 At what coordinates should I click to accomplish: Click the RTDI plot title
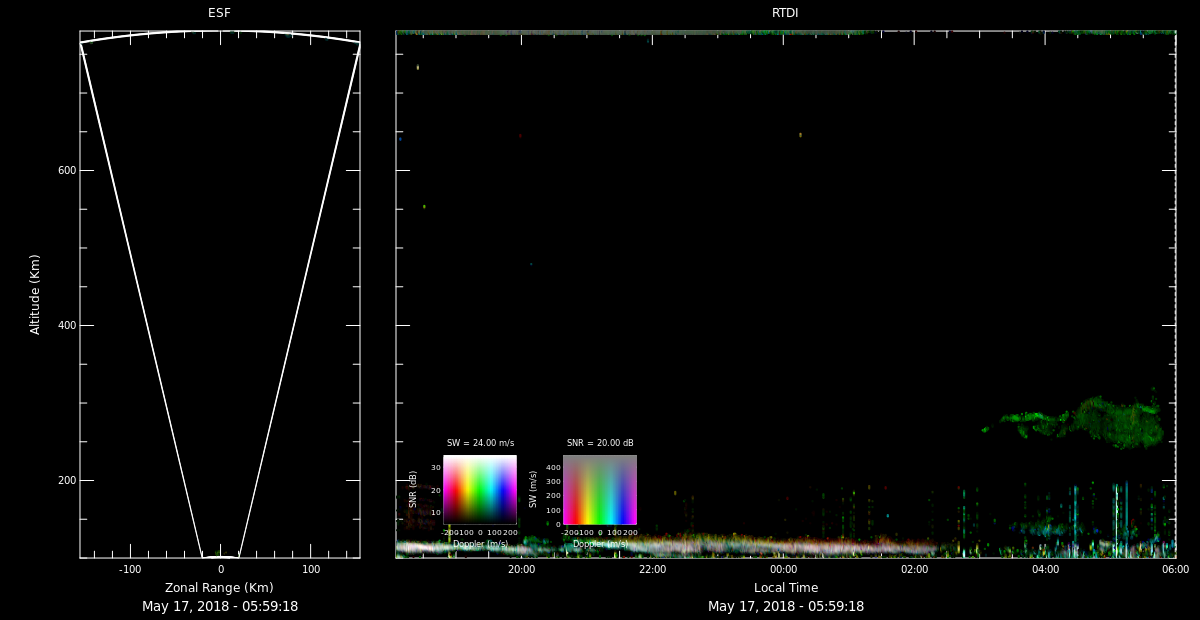(x=785, y=13)
